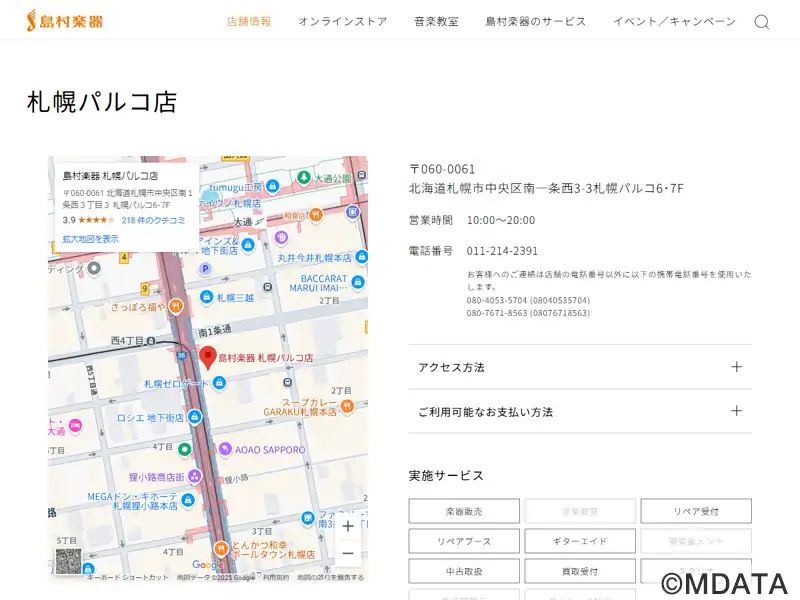Click the phone number 011-214-2391
Viewport: 800px width, 600px height.
coord(502,251)
